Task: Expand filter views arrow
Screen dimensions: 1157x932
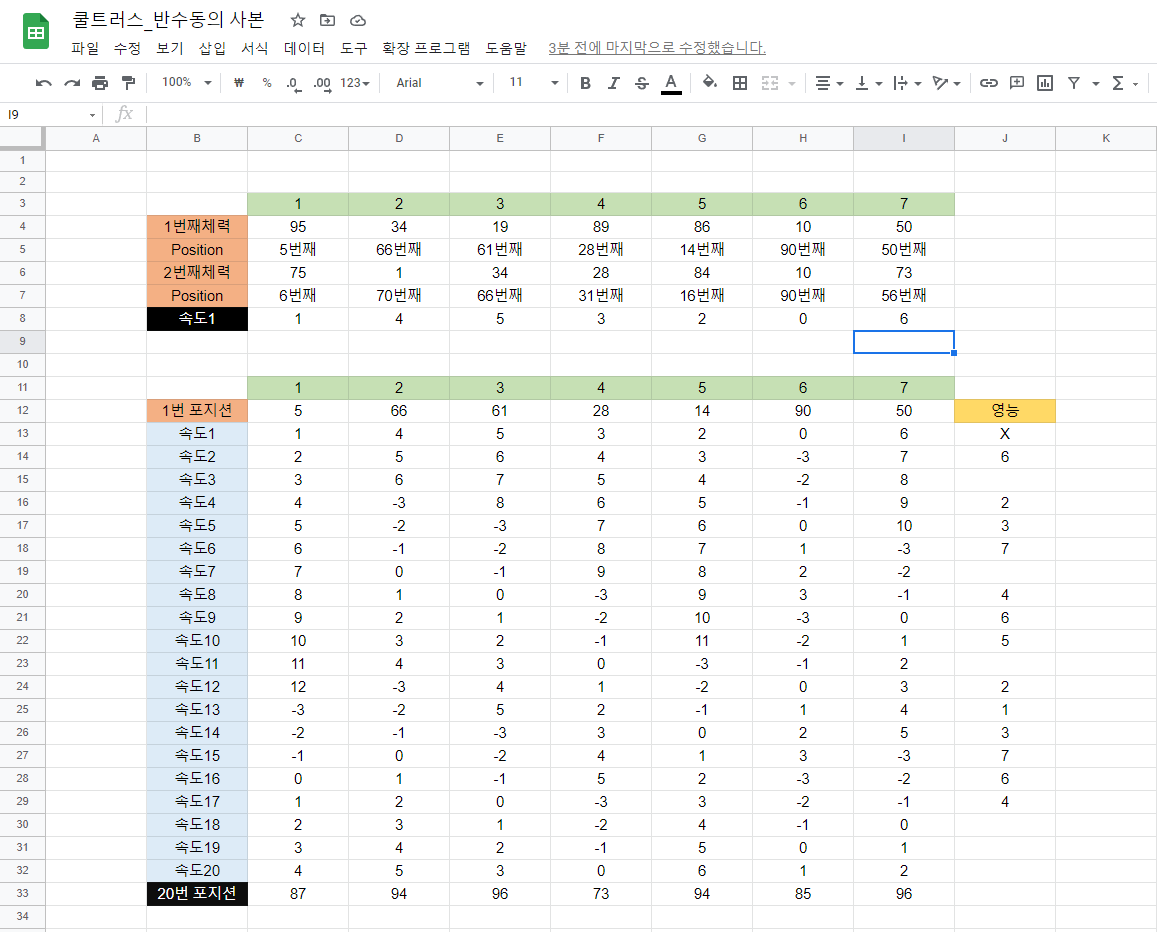Action: [x=1096, y=83]
